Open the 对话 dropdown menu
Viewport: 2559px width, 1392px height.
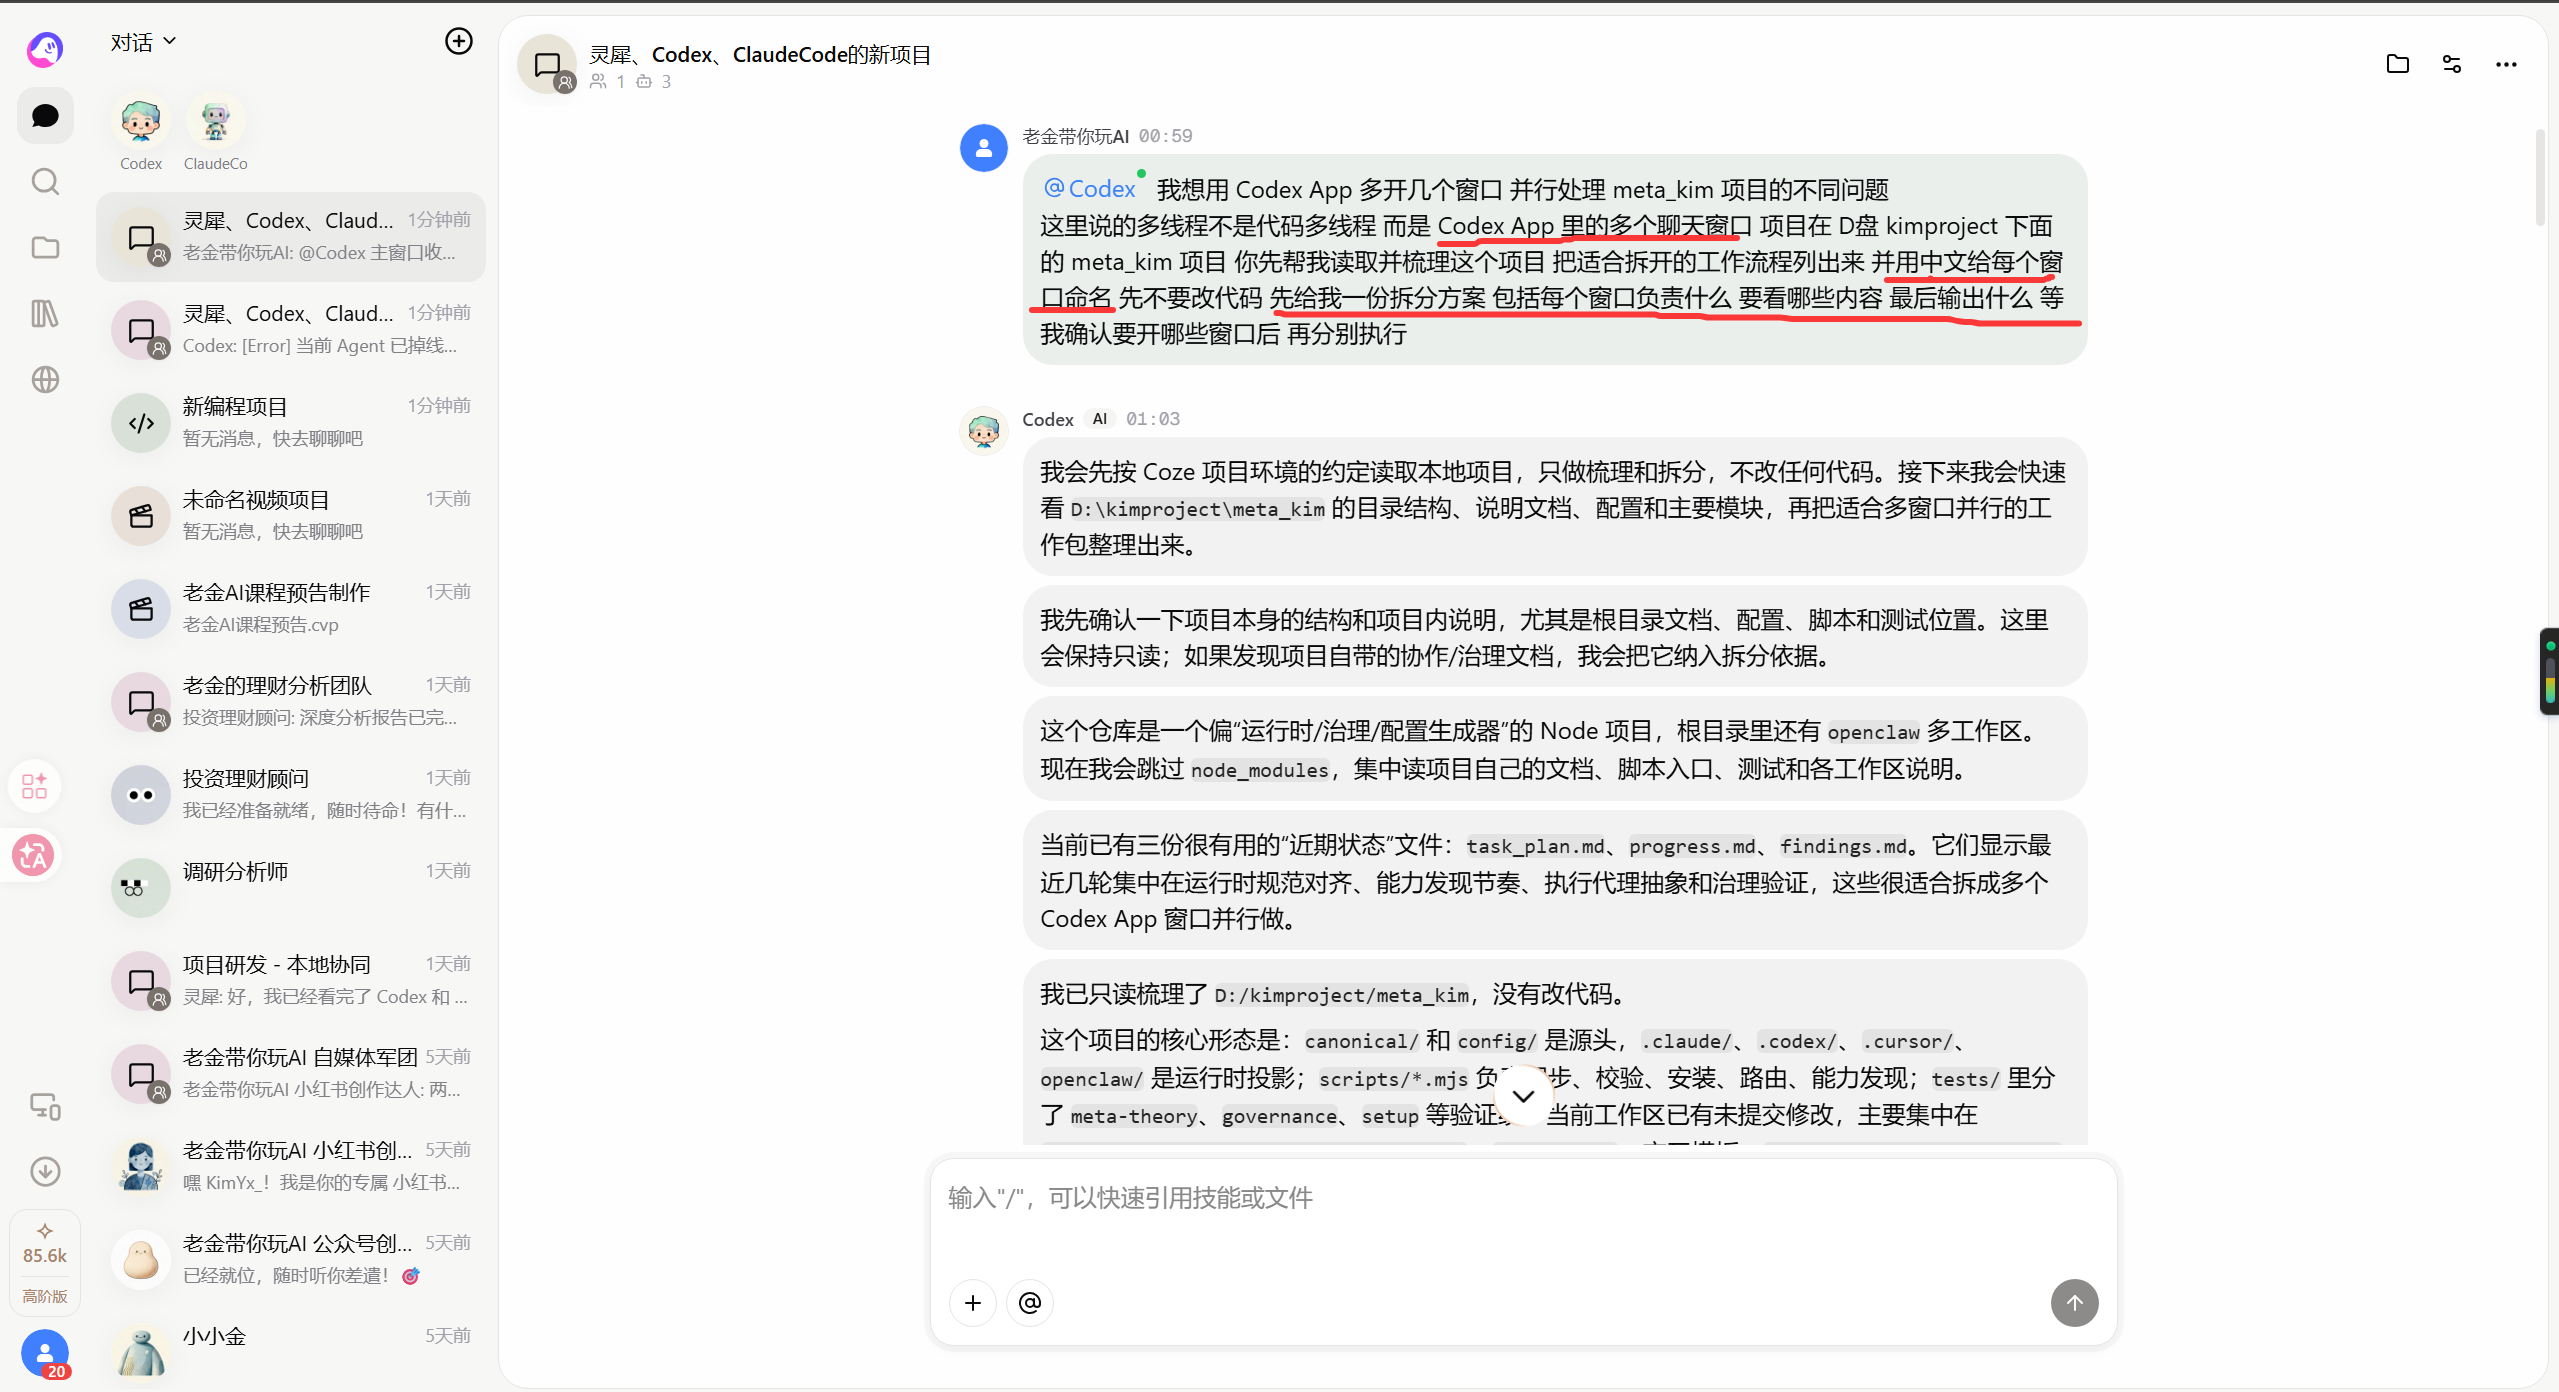143,42
